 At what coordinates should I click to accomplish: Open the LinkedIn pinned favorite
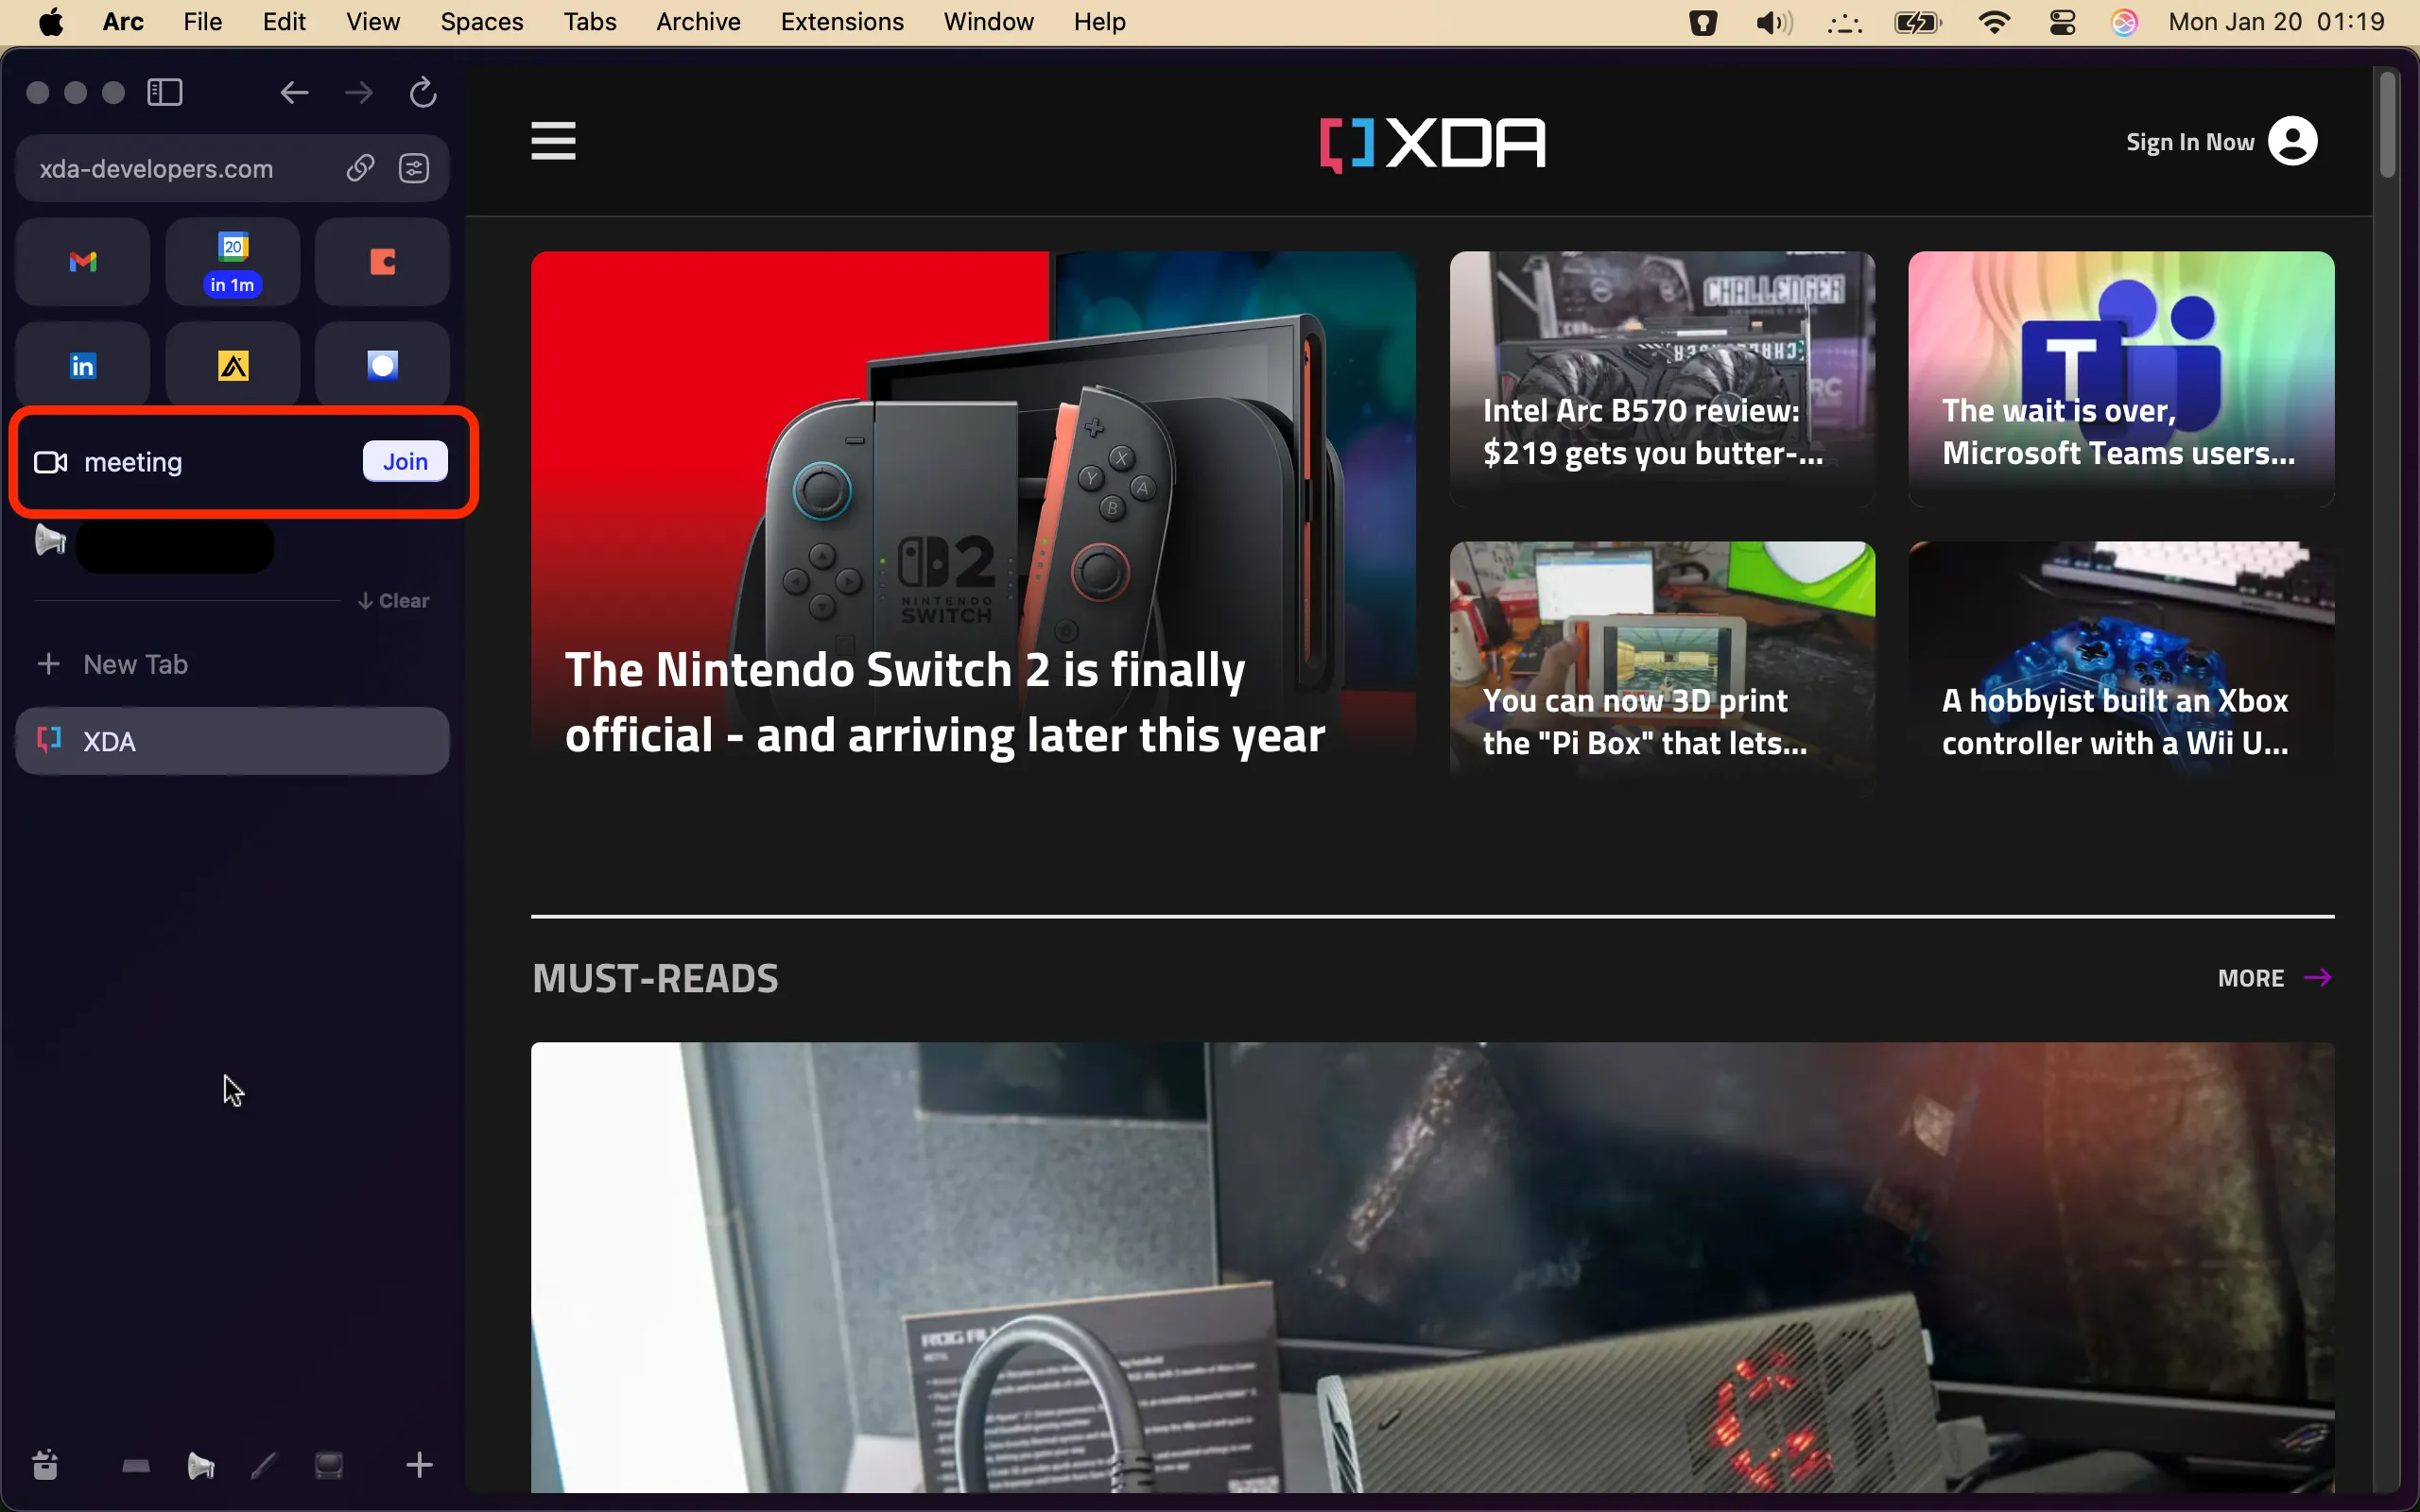(x=83, y=365)
